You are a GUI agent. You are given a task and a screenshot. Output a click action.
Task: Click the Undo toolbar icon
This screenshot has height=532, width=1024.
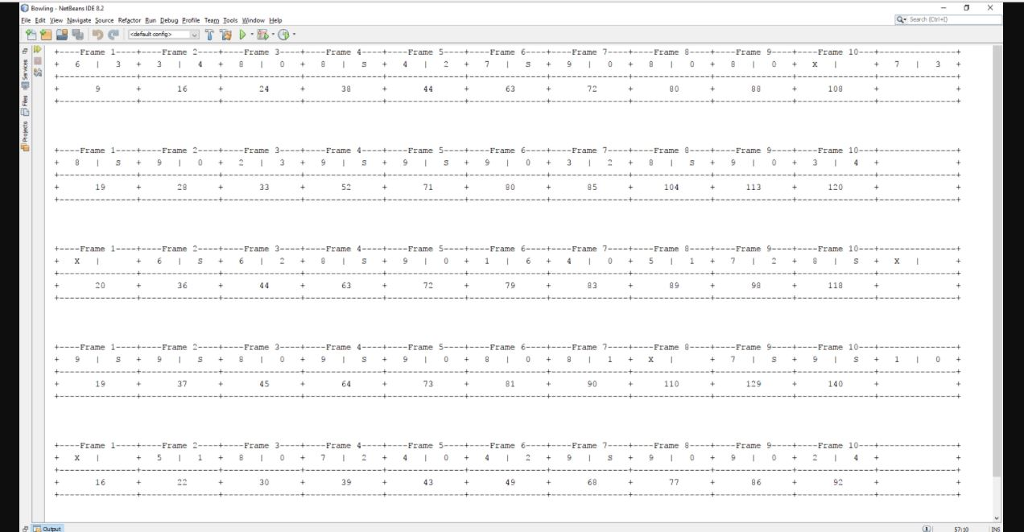(x=98, y=35)
